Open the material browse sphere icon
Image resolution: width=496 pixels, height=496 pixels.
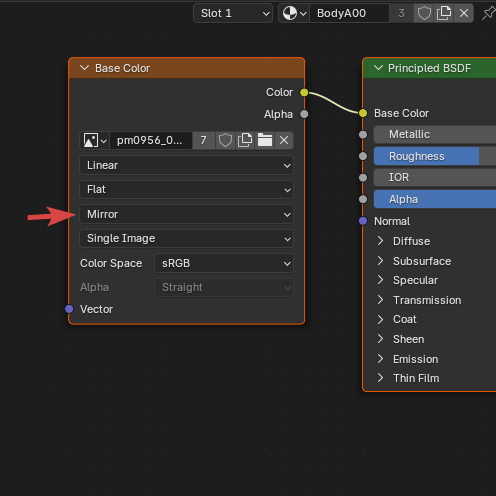click(294, 13)
